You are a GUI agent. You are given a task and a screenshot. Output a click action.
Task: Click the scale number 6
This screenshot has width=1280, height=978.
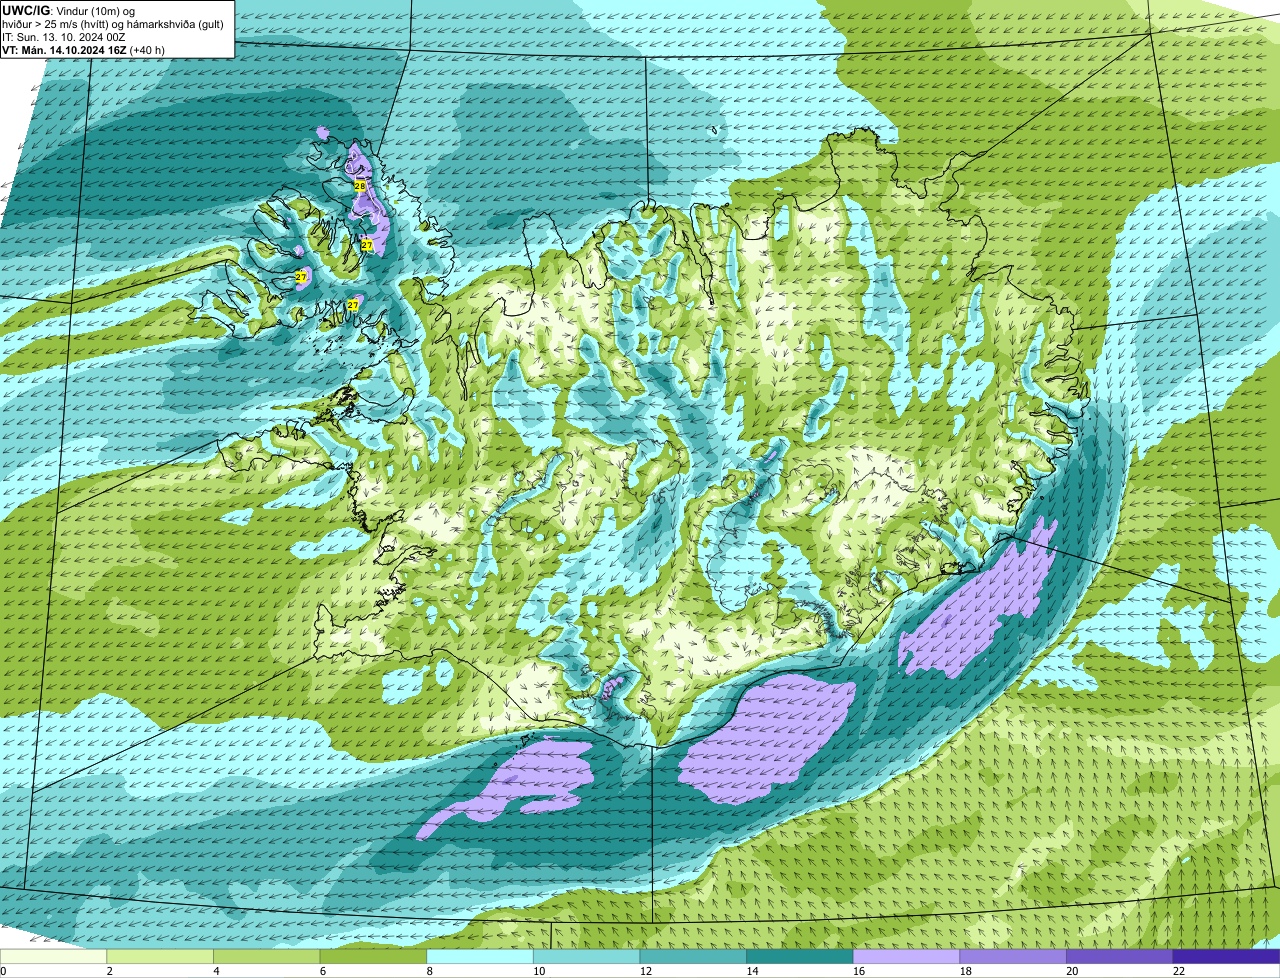[x=322, y=971]
